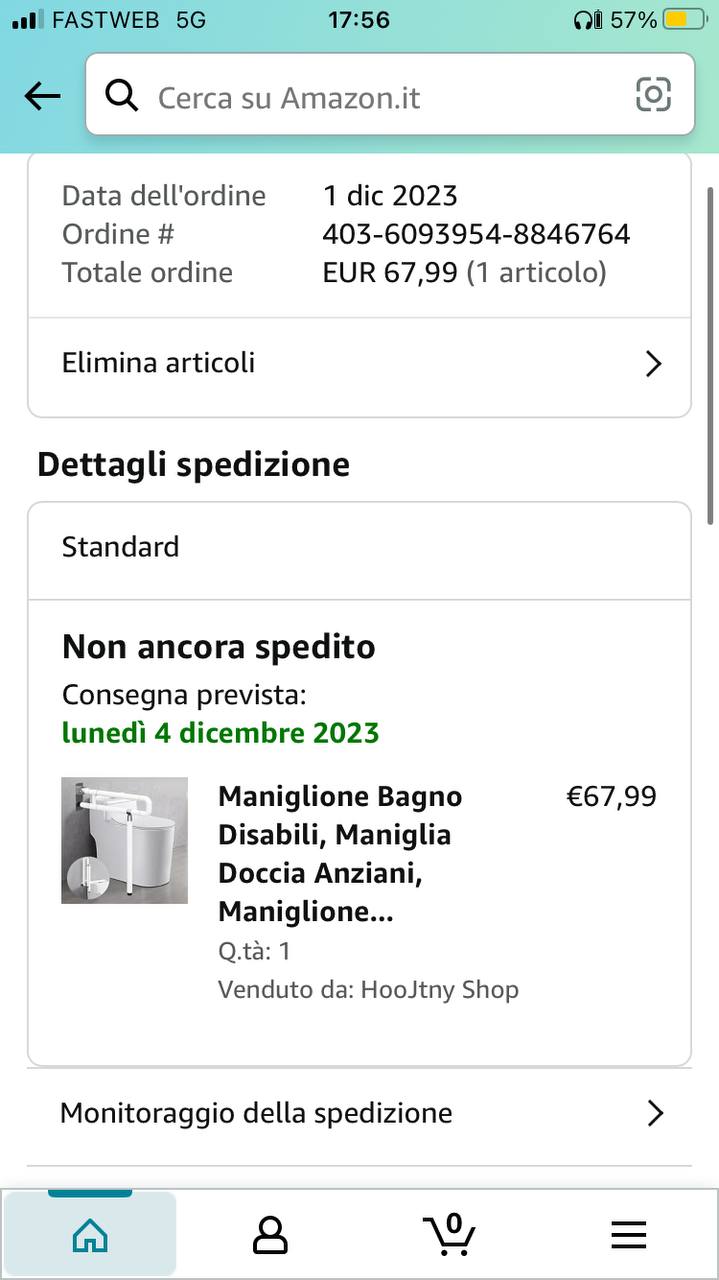Open the shopping cart icon

point(449,1234)
